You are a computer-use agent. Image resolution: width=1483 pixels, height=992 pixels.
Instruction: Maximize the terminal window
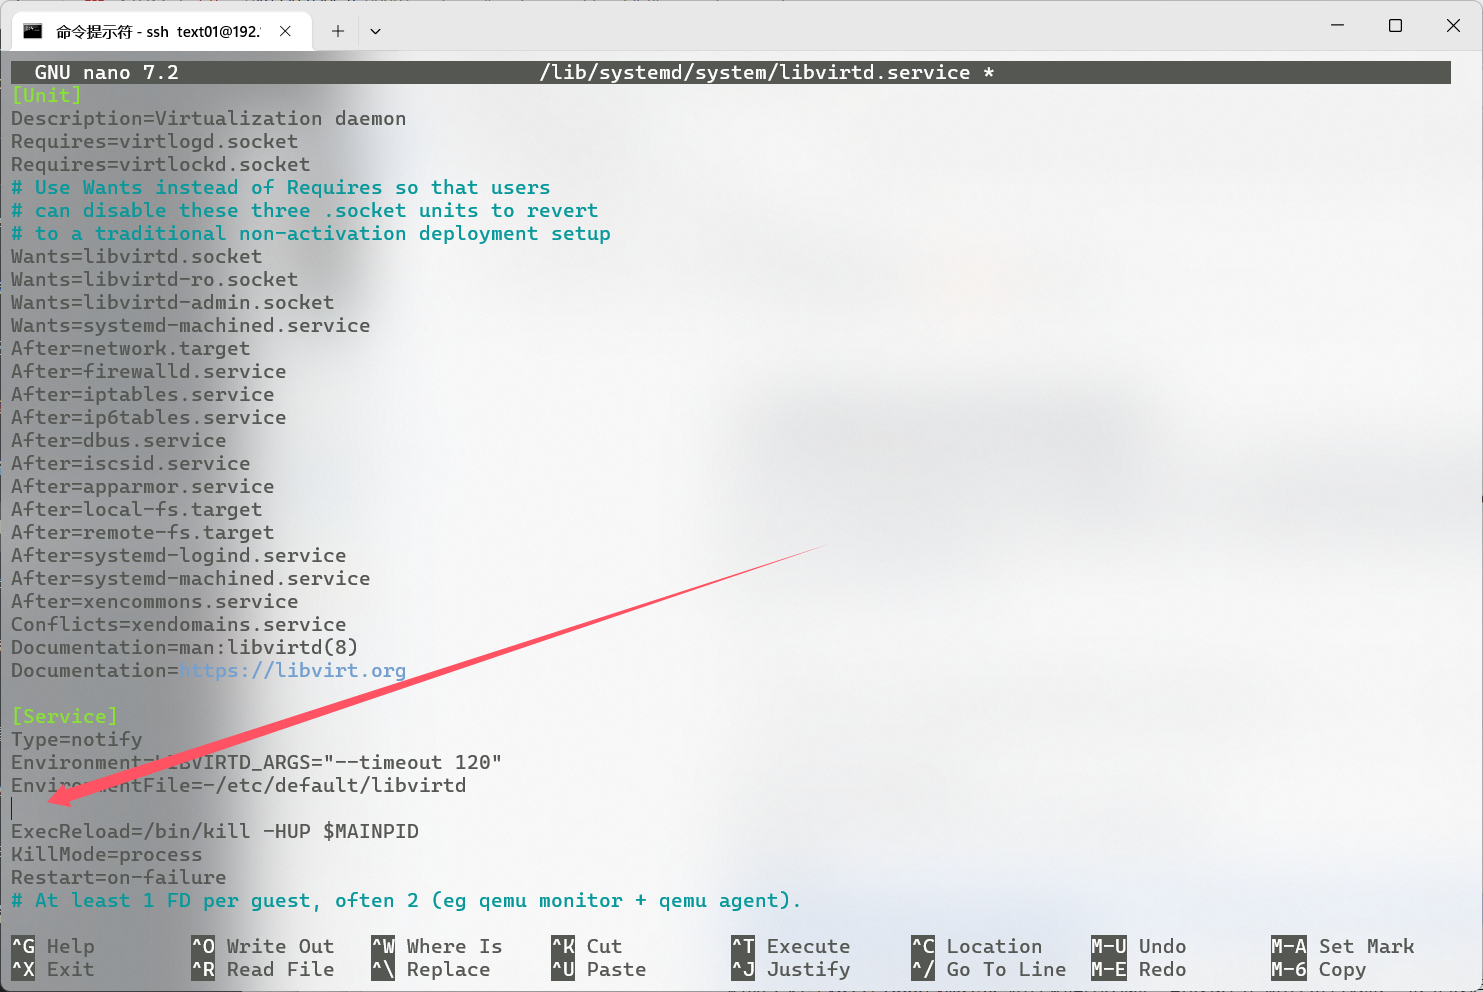coord(1395,26)
